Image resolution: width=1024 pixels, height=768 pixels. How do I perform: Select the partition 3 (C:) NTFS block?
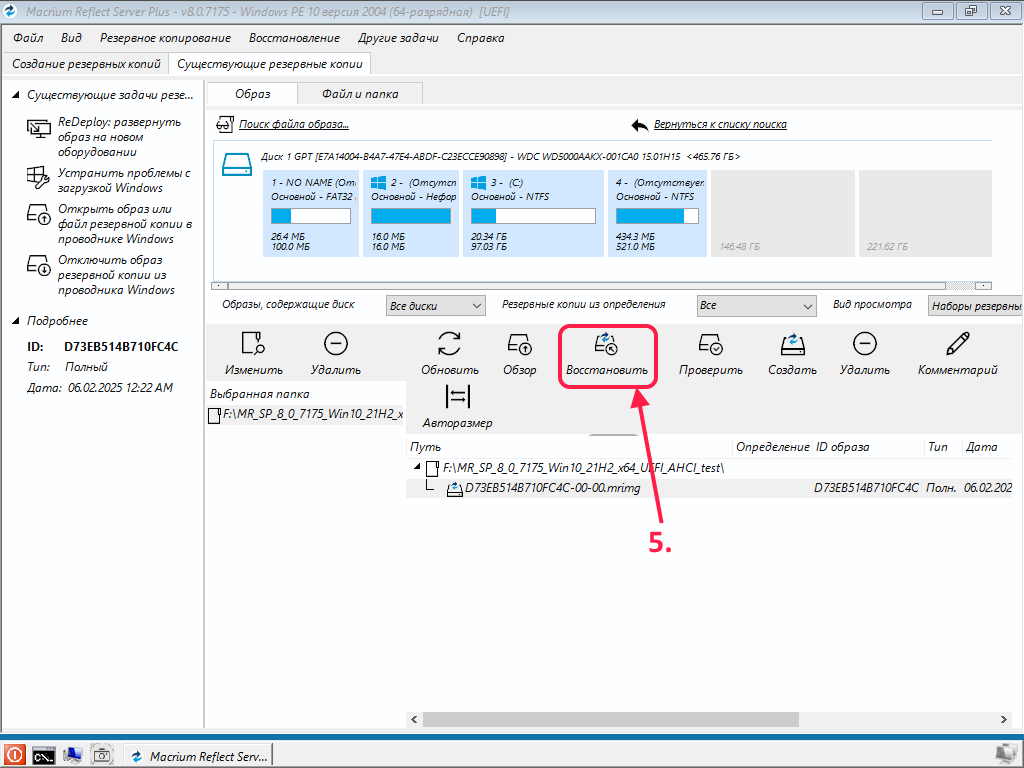(x=532, y=213)
